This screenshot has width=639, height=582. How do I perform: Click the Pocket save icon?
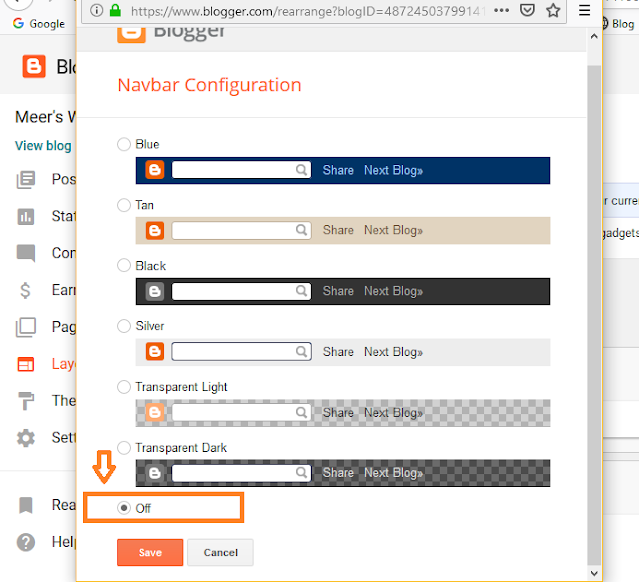(527, 10)
